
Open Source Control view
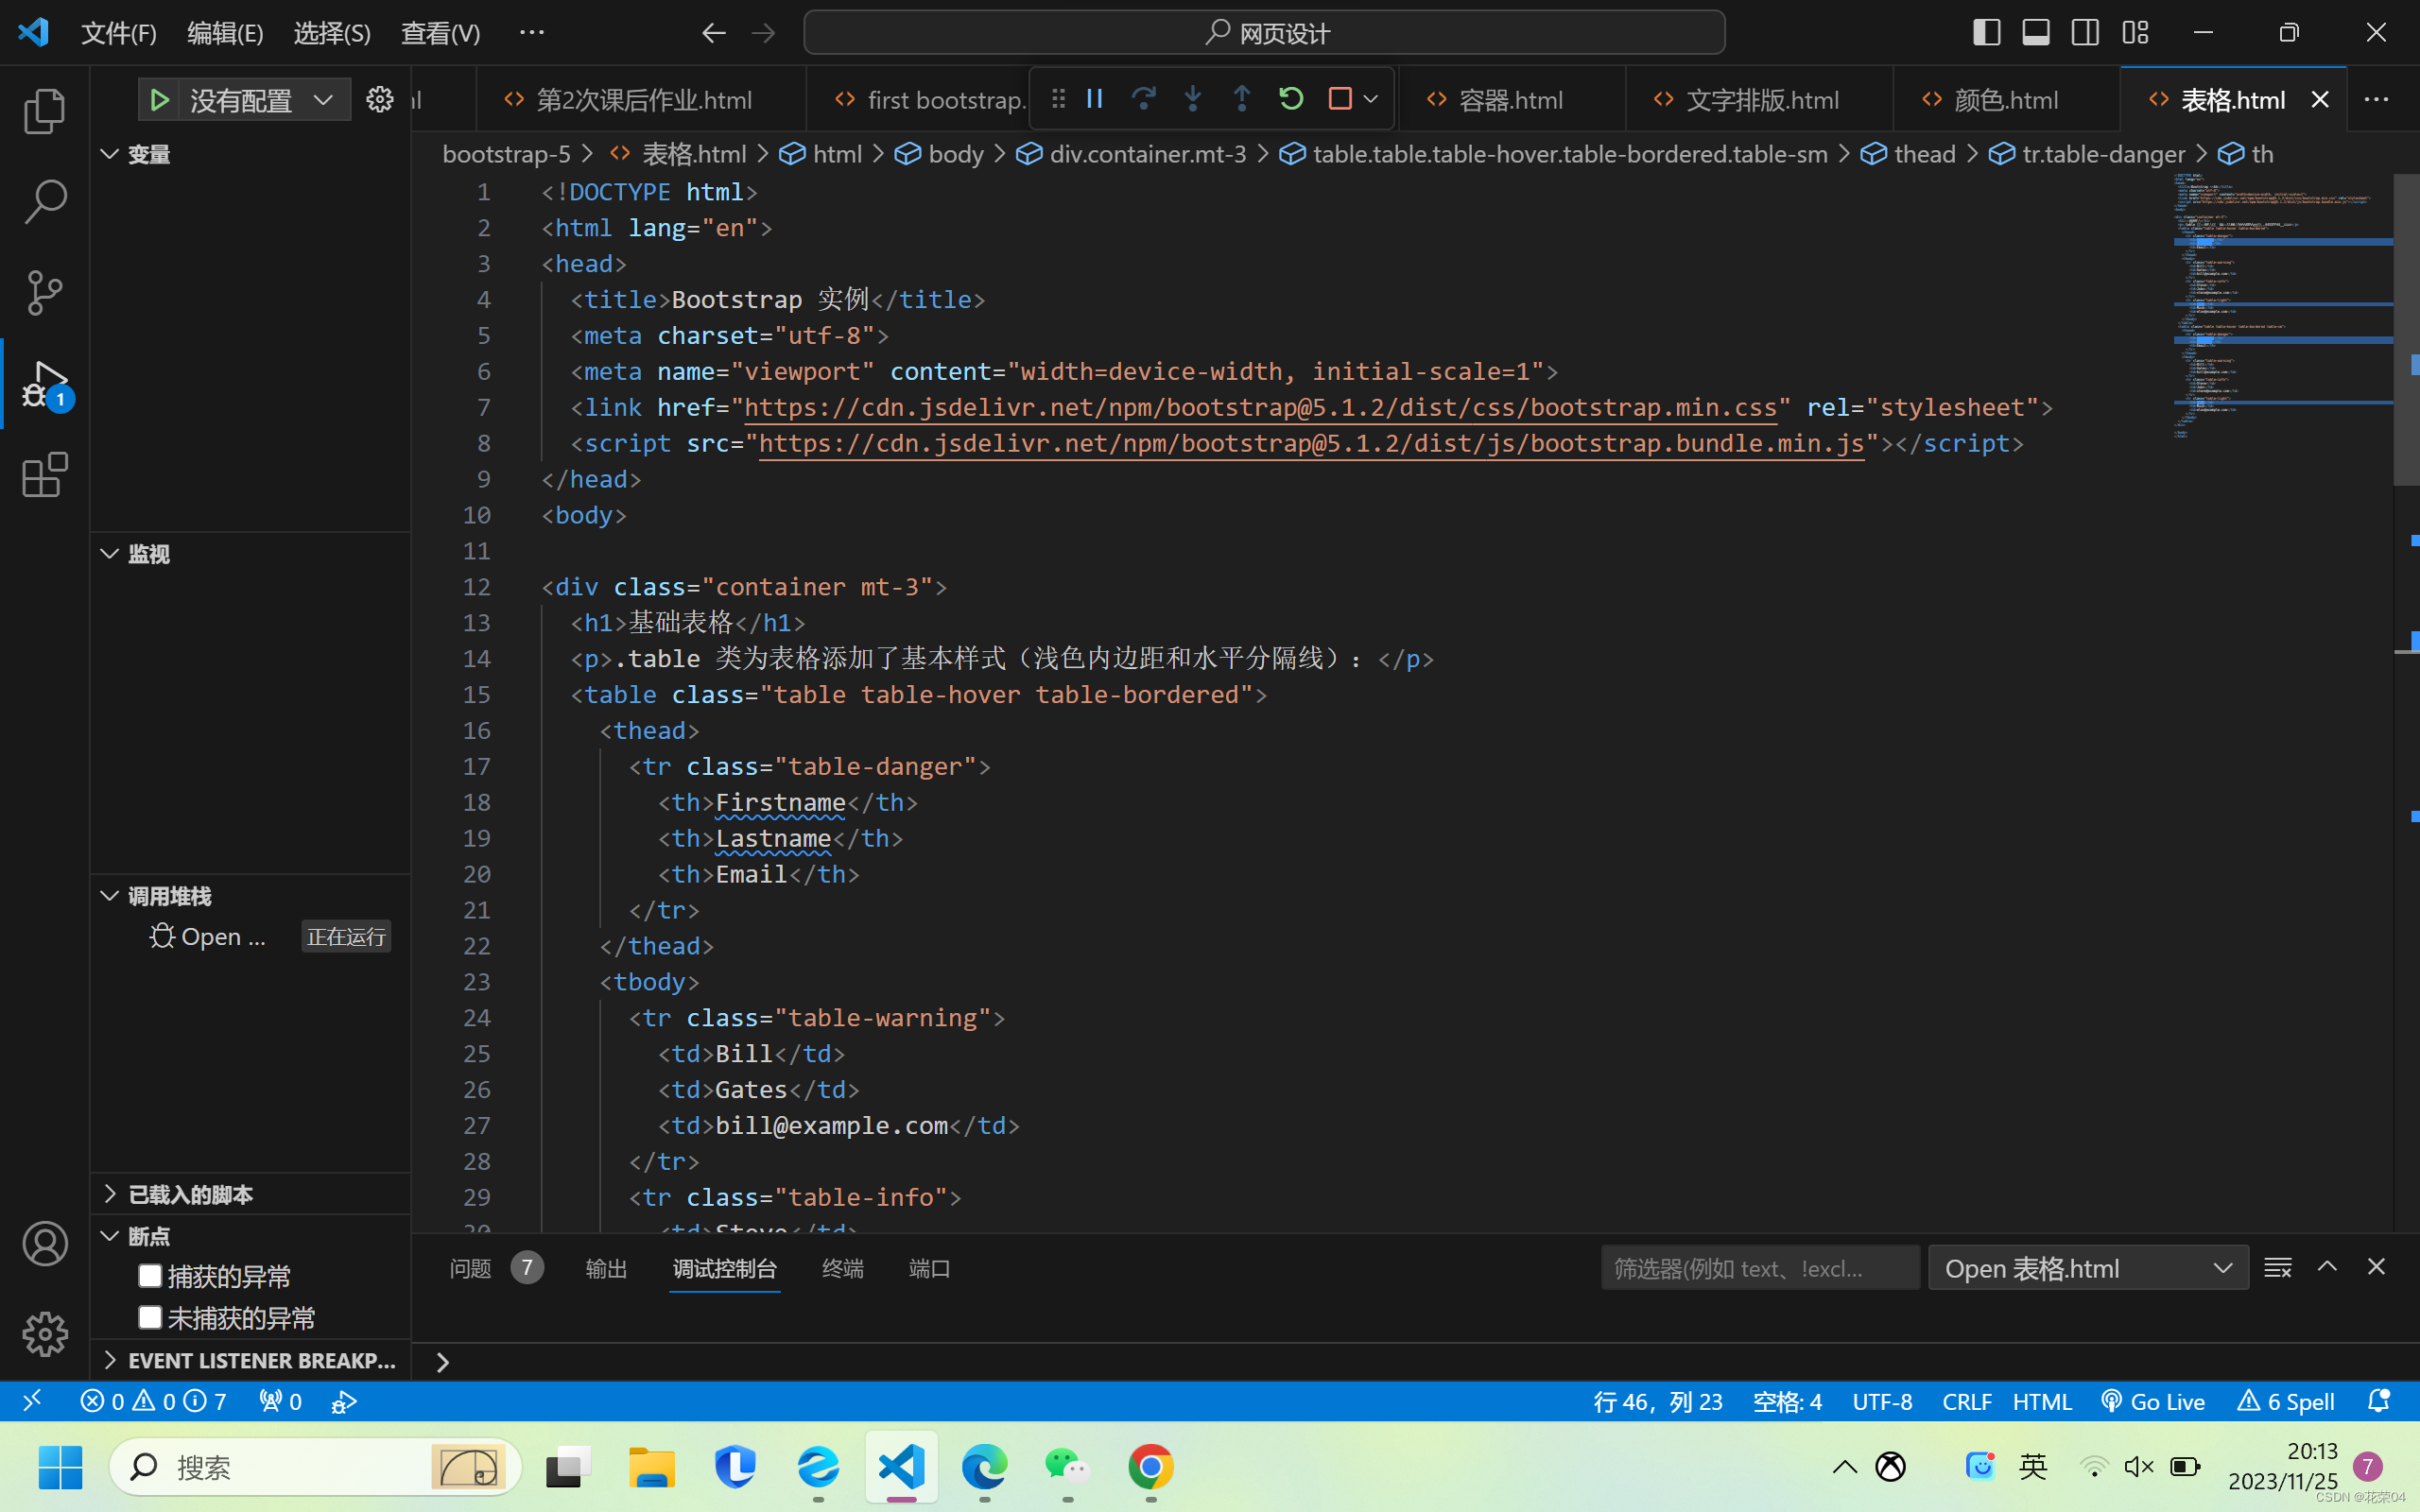[x=44, y=292]
